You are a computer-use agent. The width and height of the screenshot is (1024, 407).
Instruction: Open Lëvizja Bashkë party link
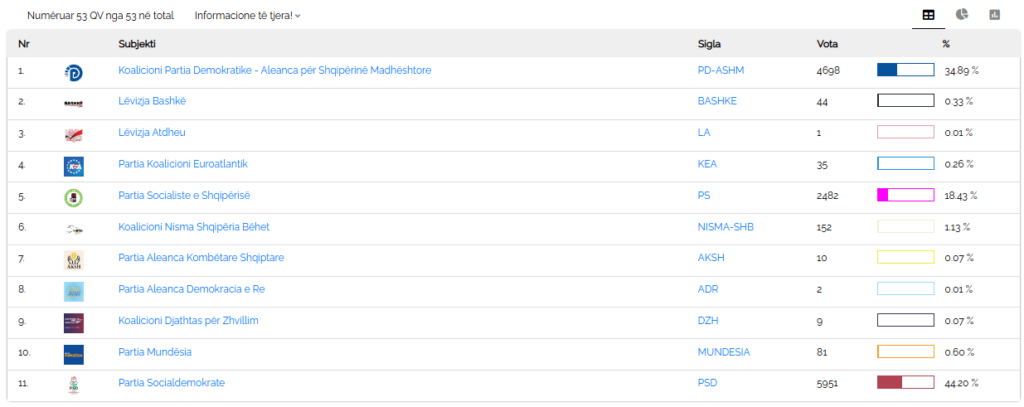click(152, 101)
